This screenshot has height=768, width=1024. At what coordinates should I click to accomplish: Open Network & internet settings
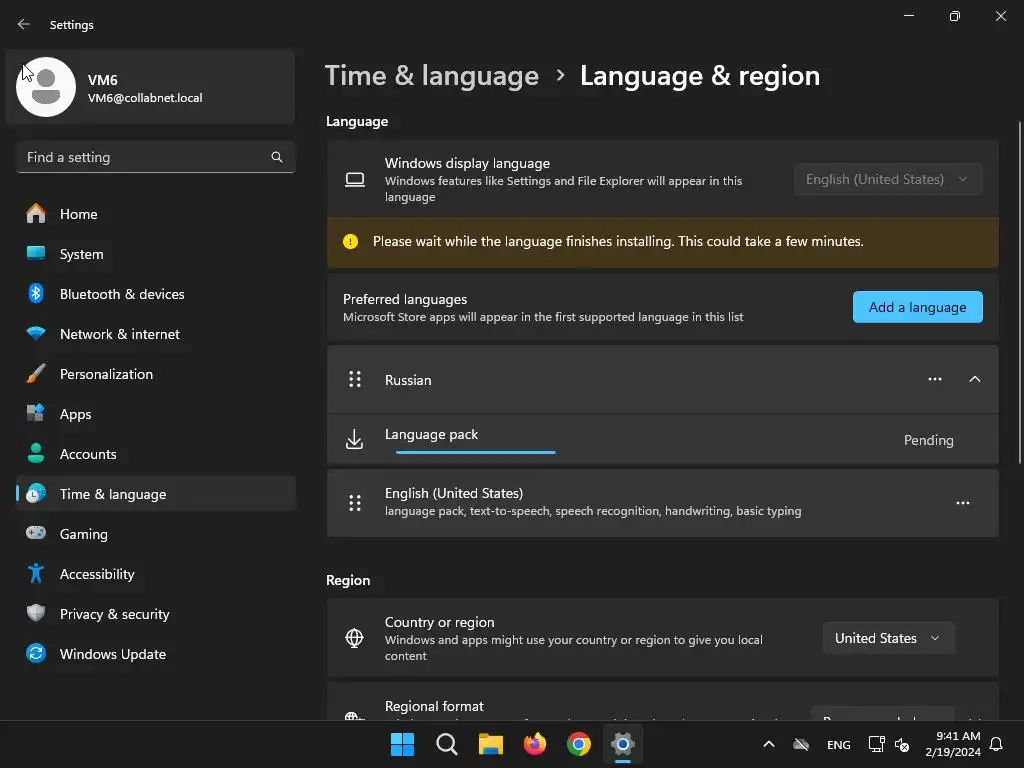[x=155, y=334]
